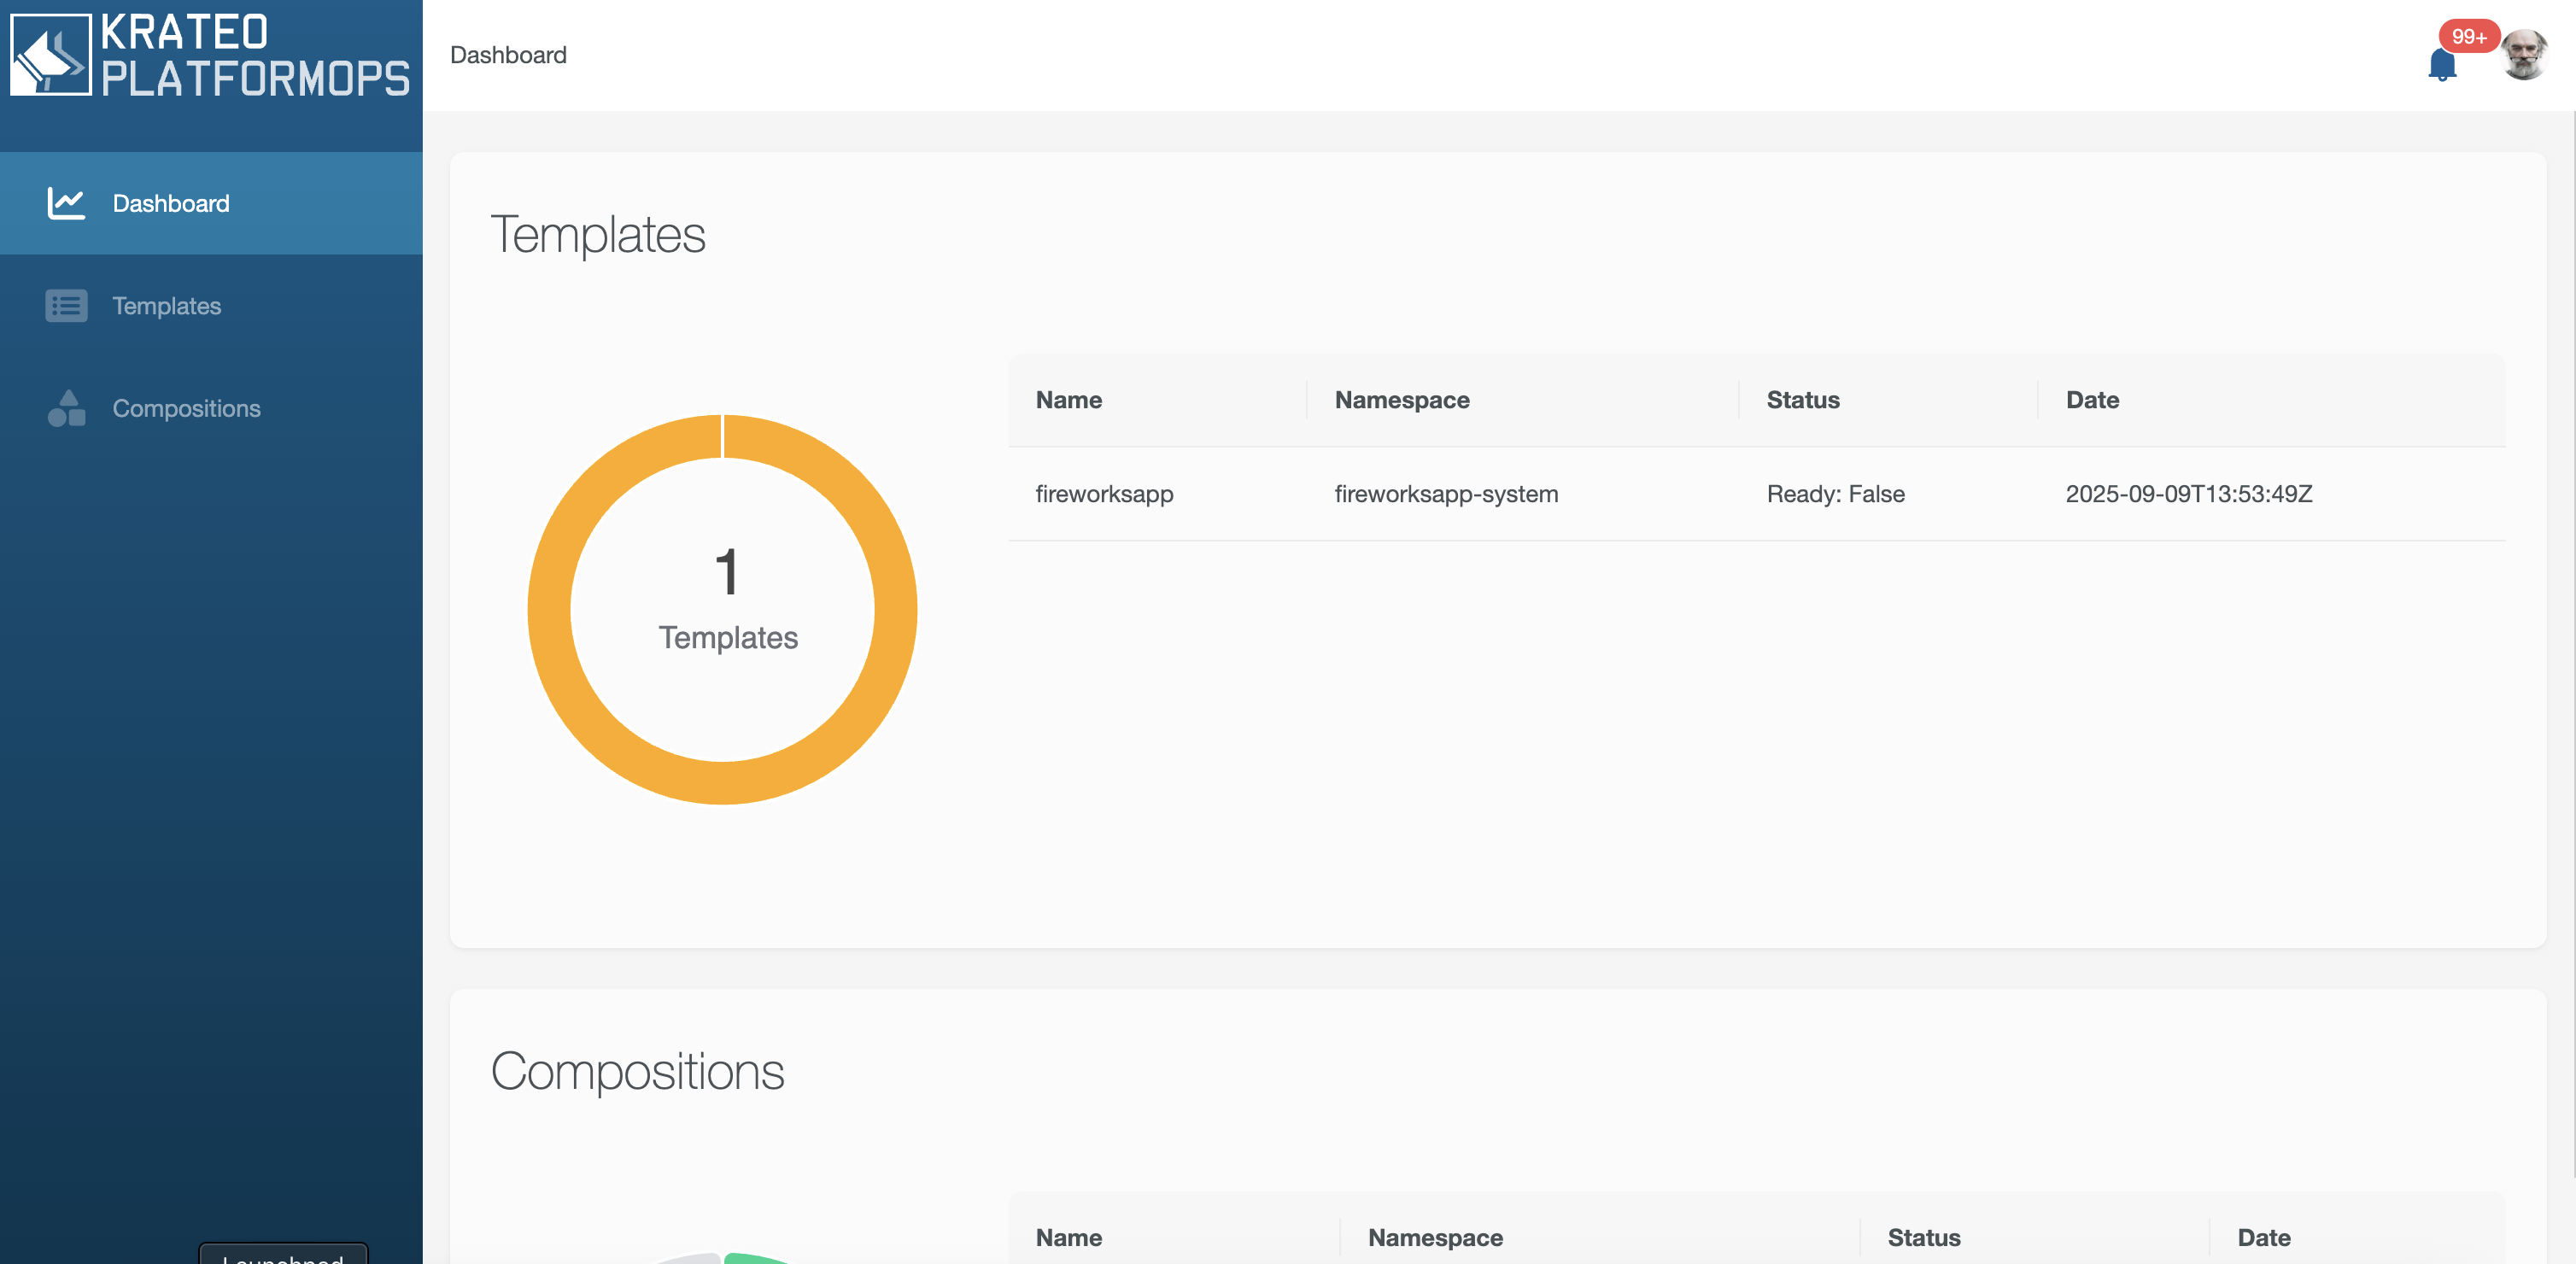
Task: Open notifications via the bell icon
Action: point(2441,65)
